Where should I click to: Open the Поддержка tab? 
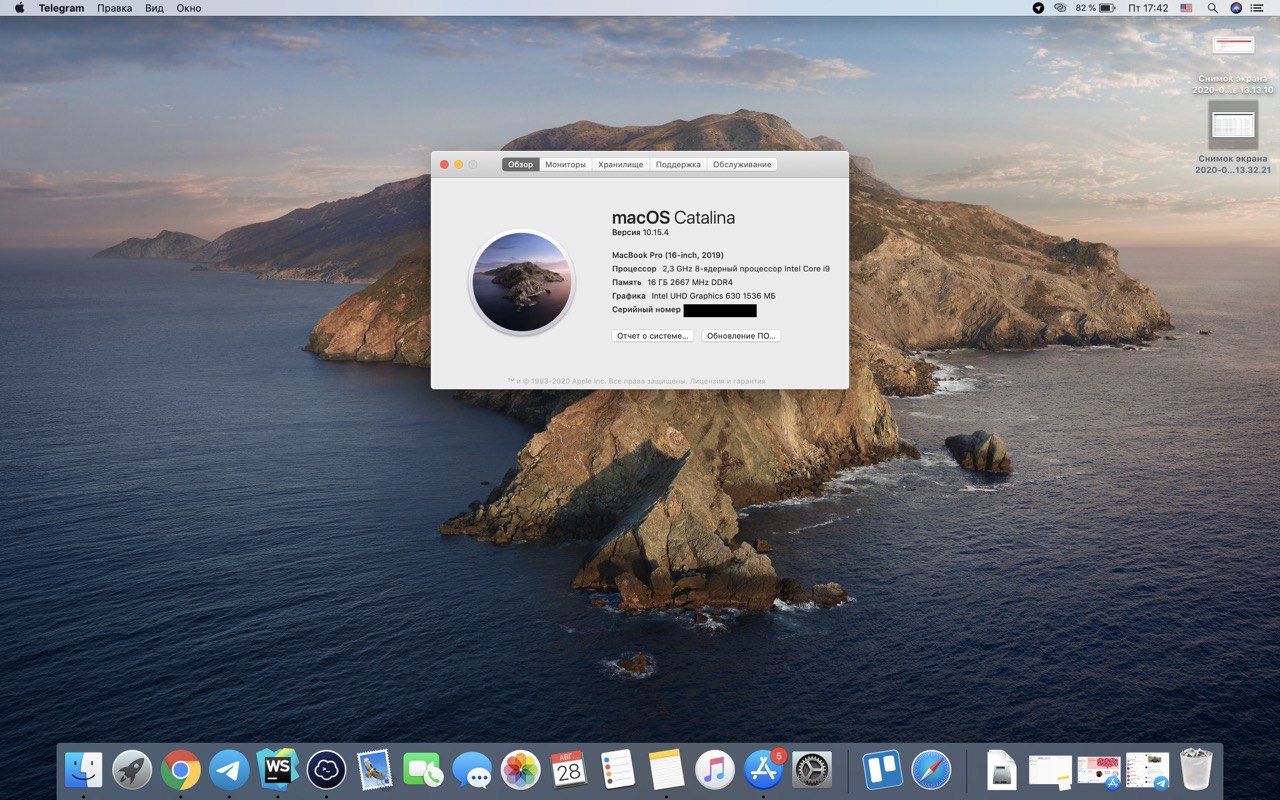[678, 164]
